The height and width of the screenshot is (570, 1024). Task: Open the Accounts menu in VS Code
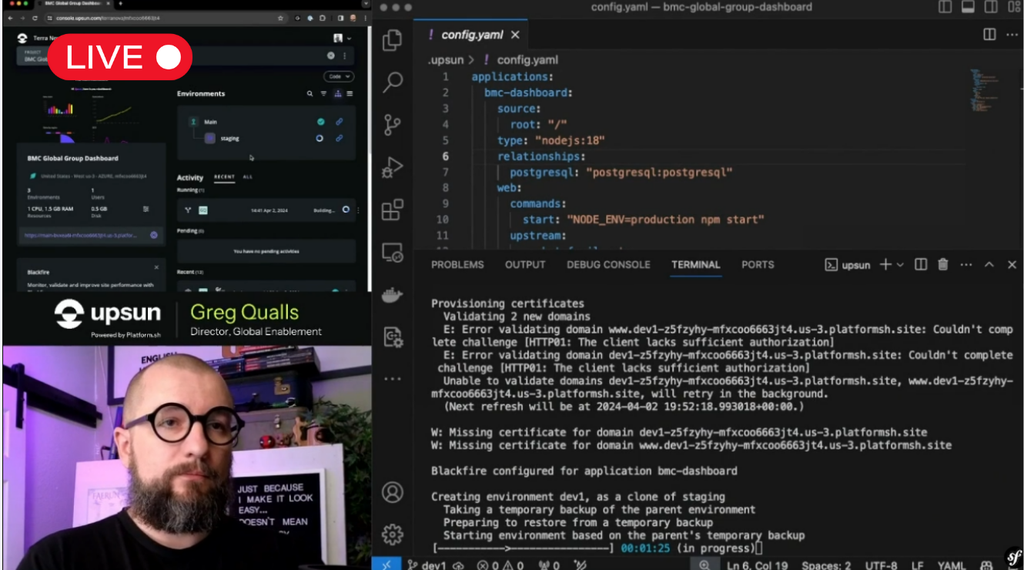pyautogui.click(x=392, y=492)
